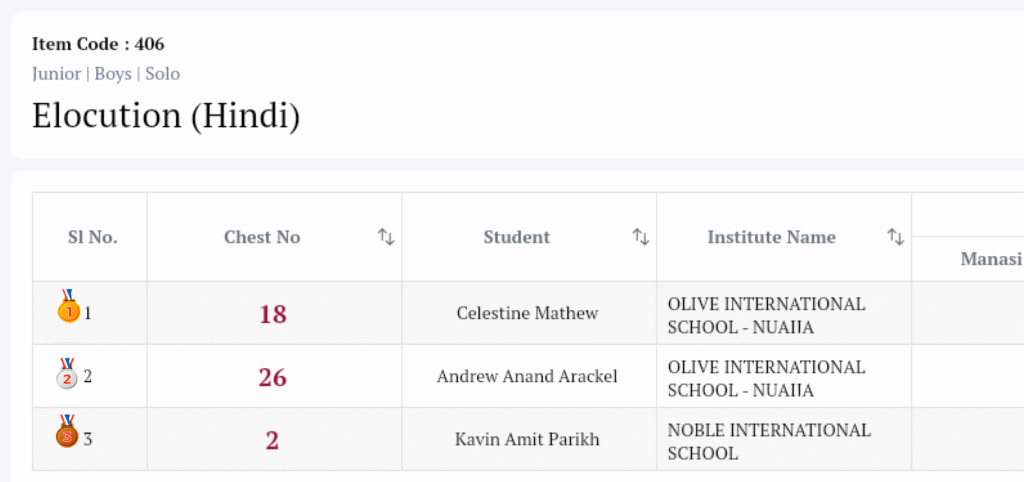Select chest number 26
Viewport: 1024px width, 482px height.
click(272, 377)
